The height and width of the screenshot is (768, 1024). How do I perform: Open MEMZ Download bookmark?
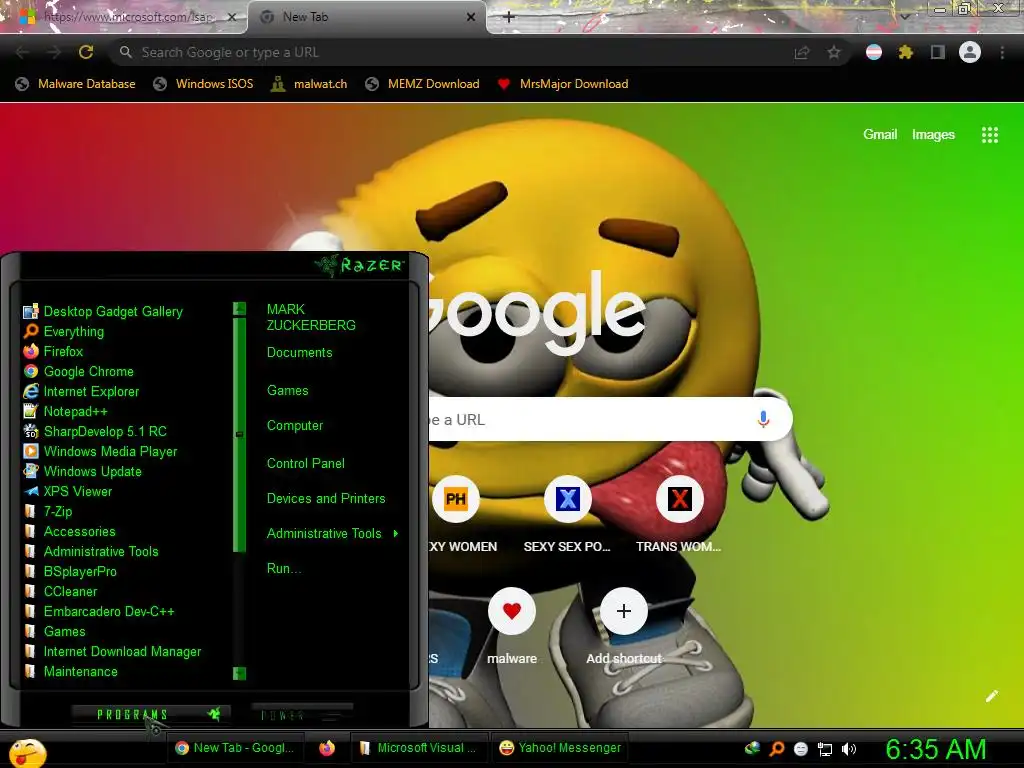(x=423, y=84)
